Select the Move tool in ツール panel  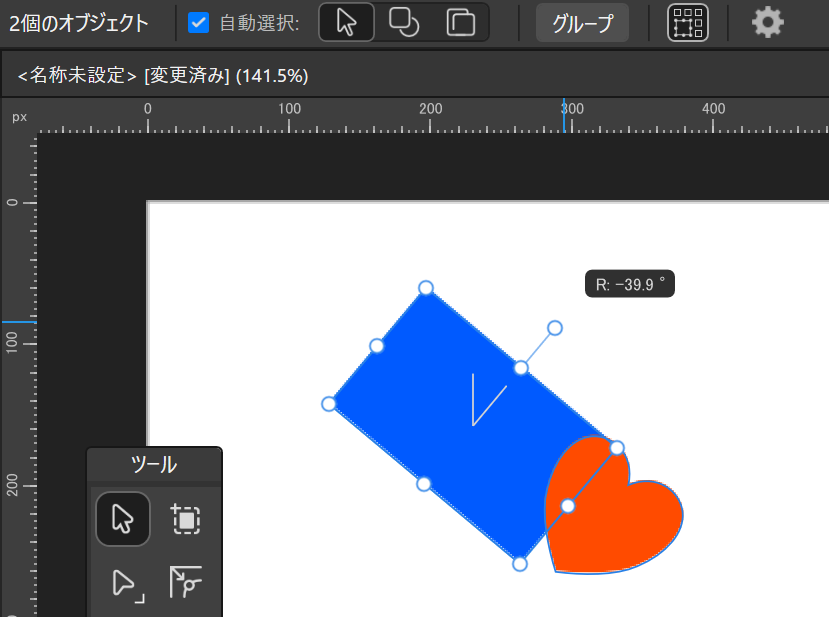(123, 519)
